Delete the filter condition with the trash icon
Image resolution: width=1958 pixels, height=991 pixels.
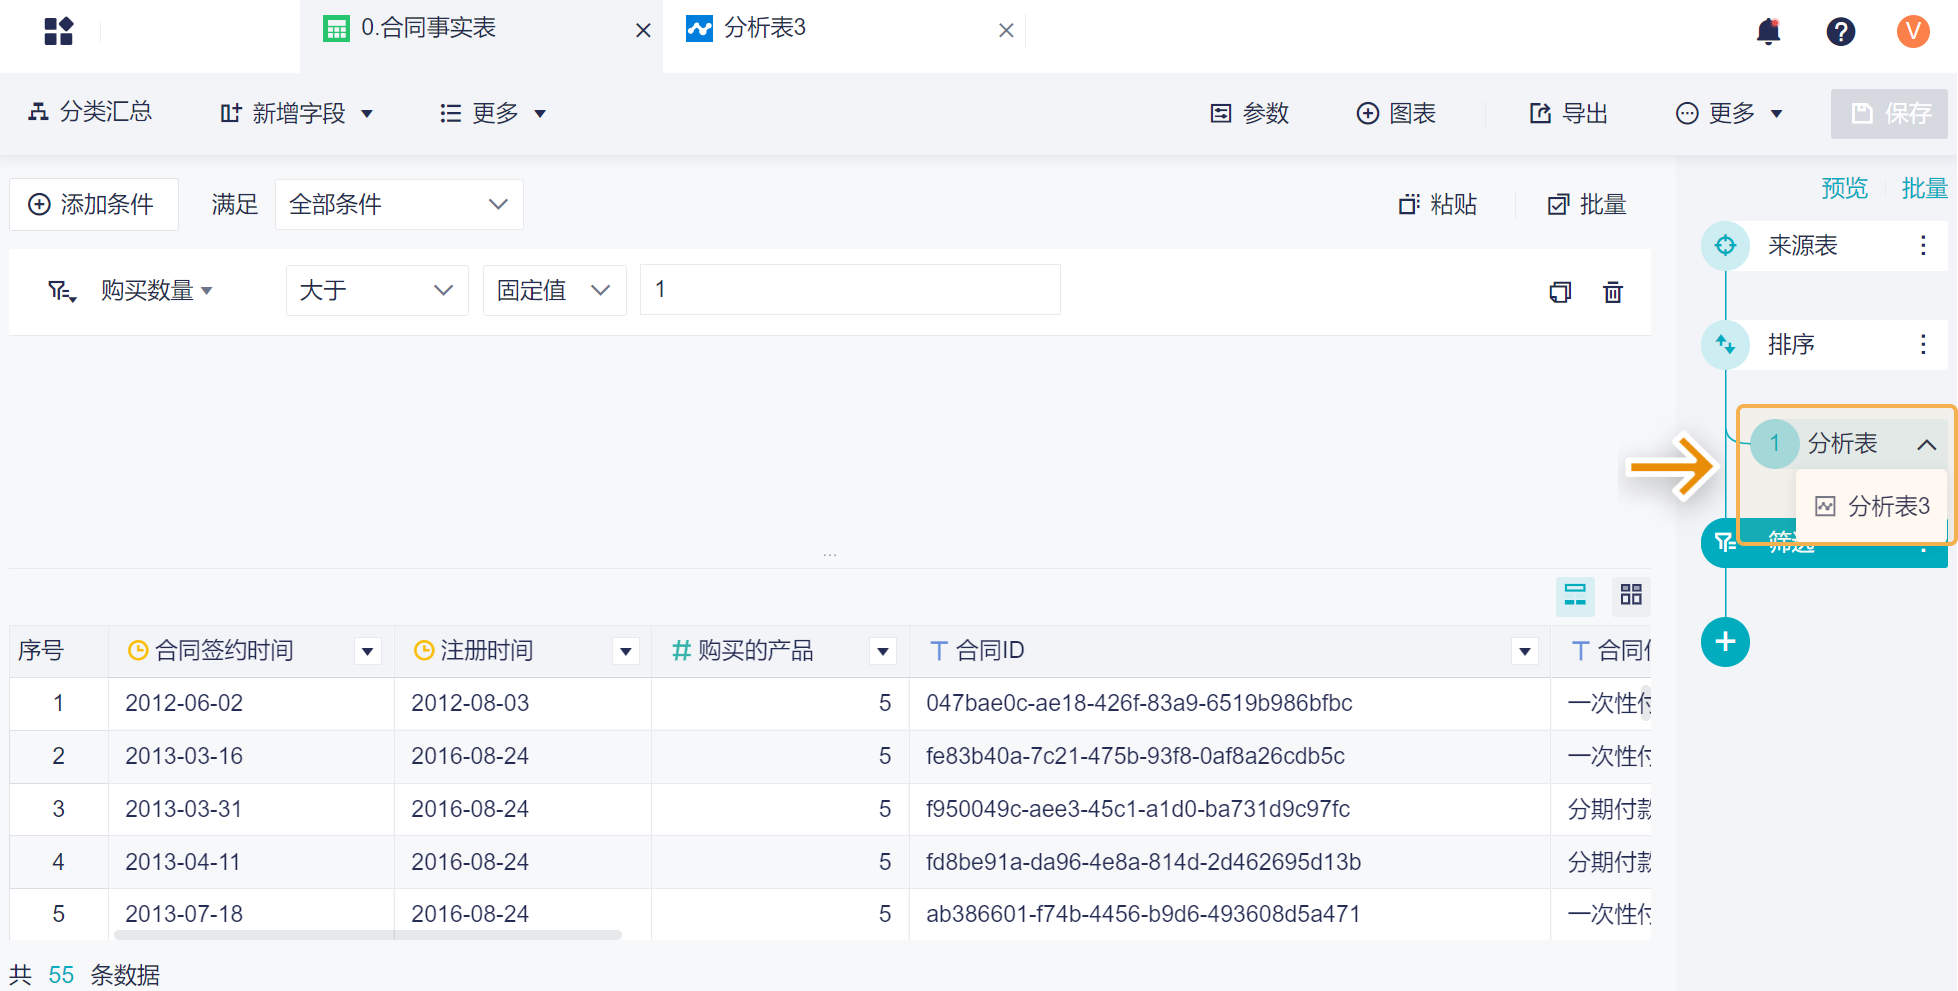click(1613, 291)
